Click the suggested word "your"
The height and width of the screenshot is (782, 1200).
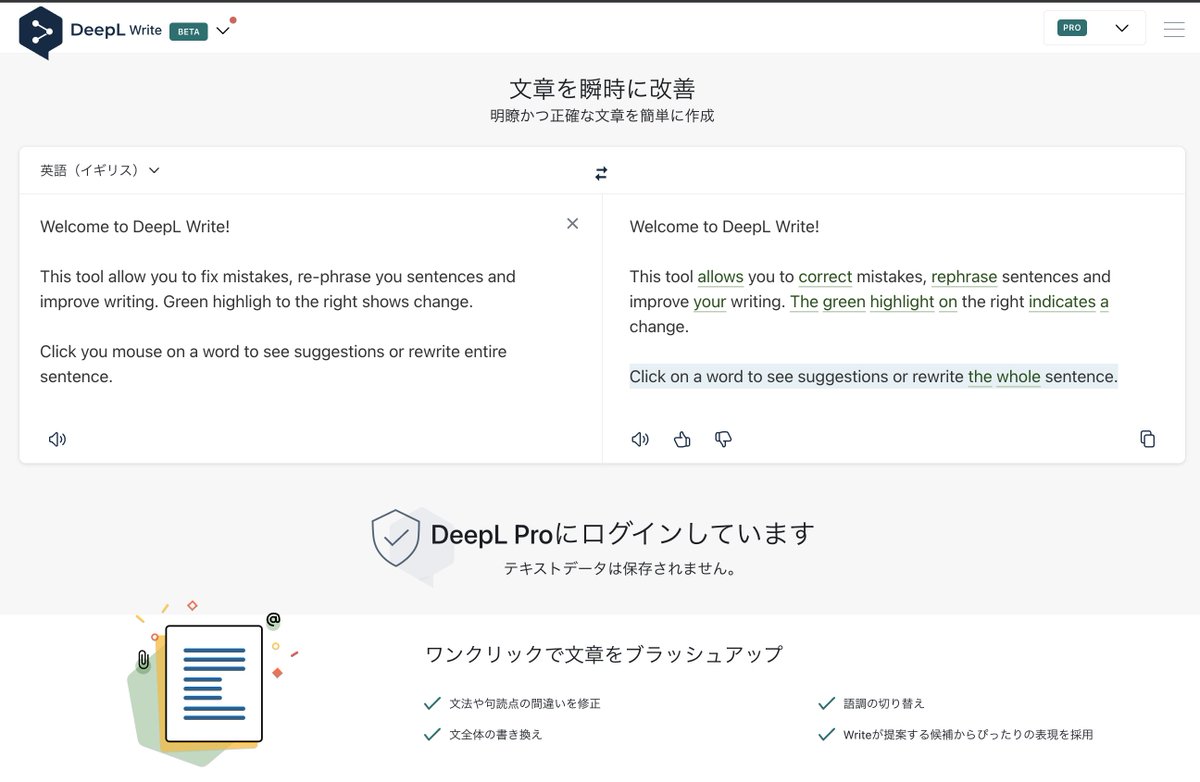pos(709,302)
